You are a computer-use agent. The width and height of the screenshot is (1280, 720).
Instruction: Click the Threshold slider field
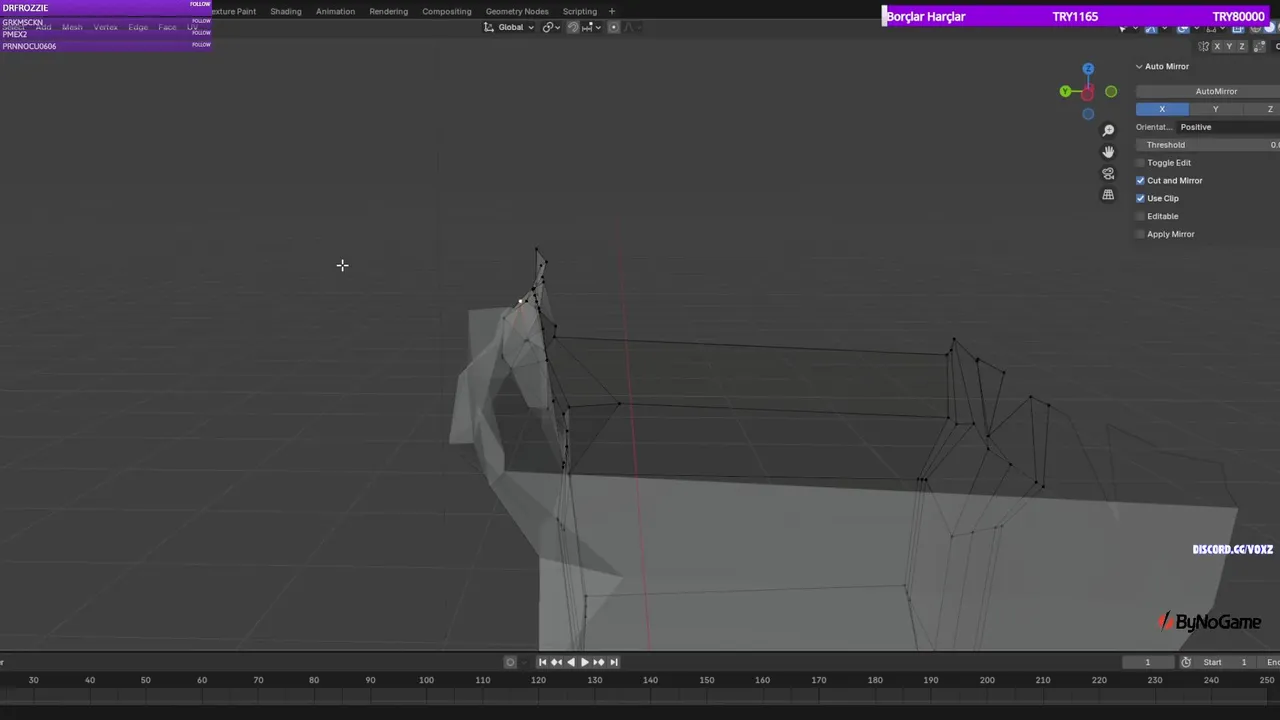1208,145
